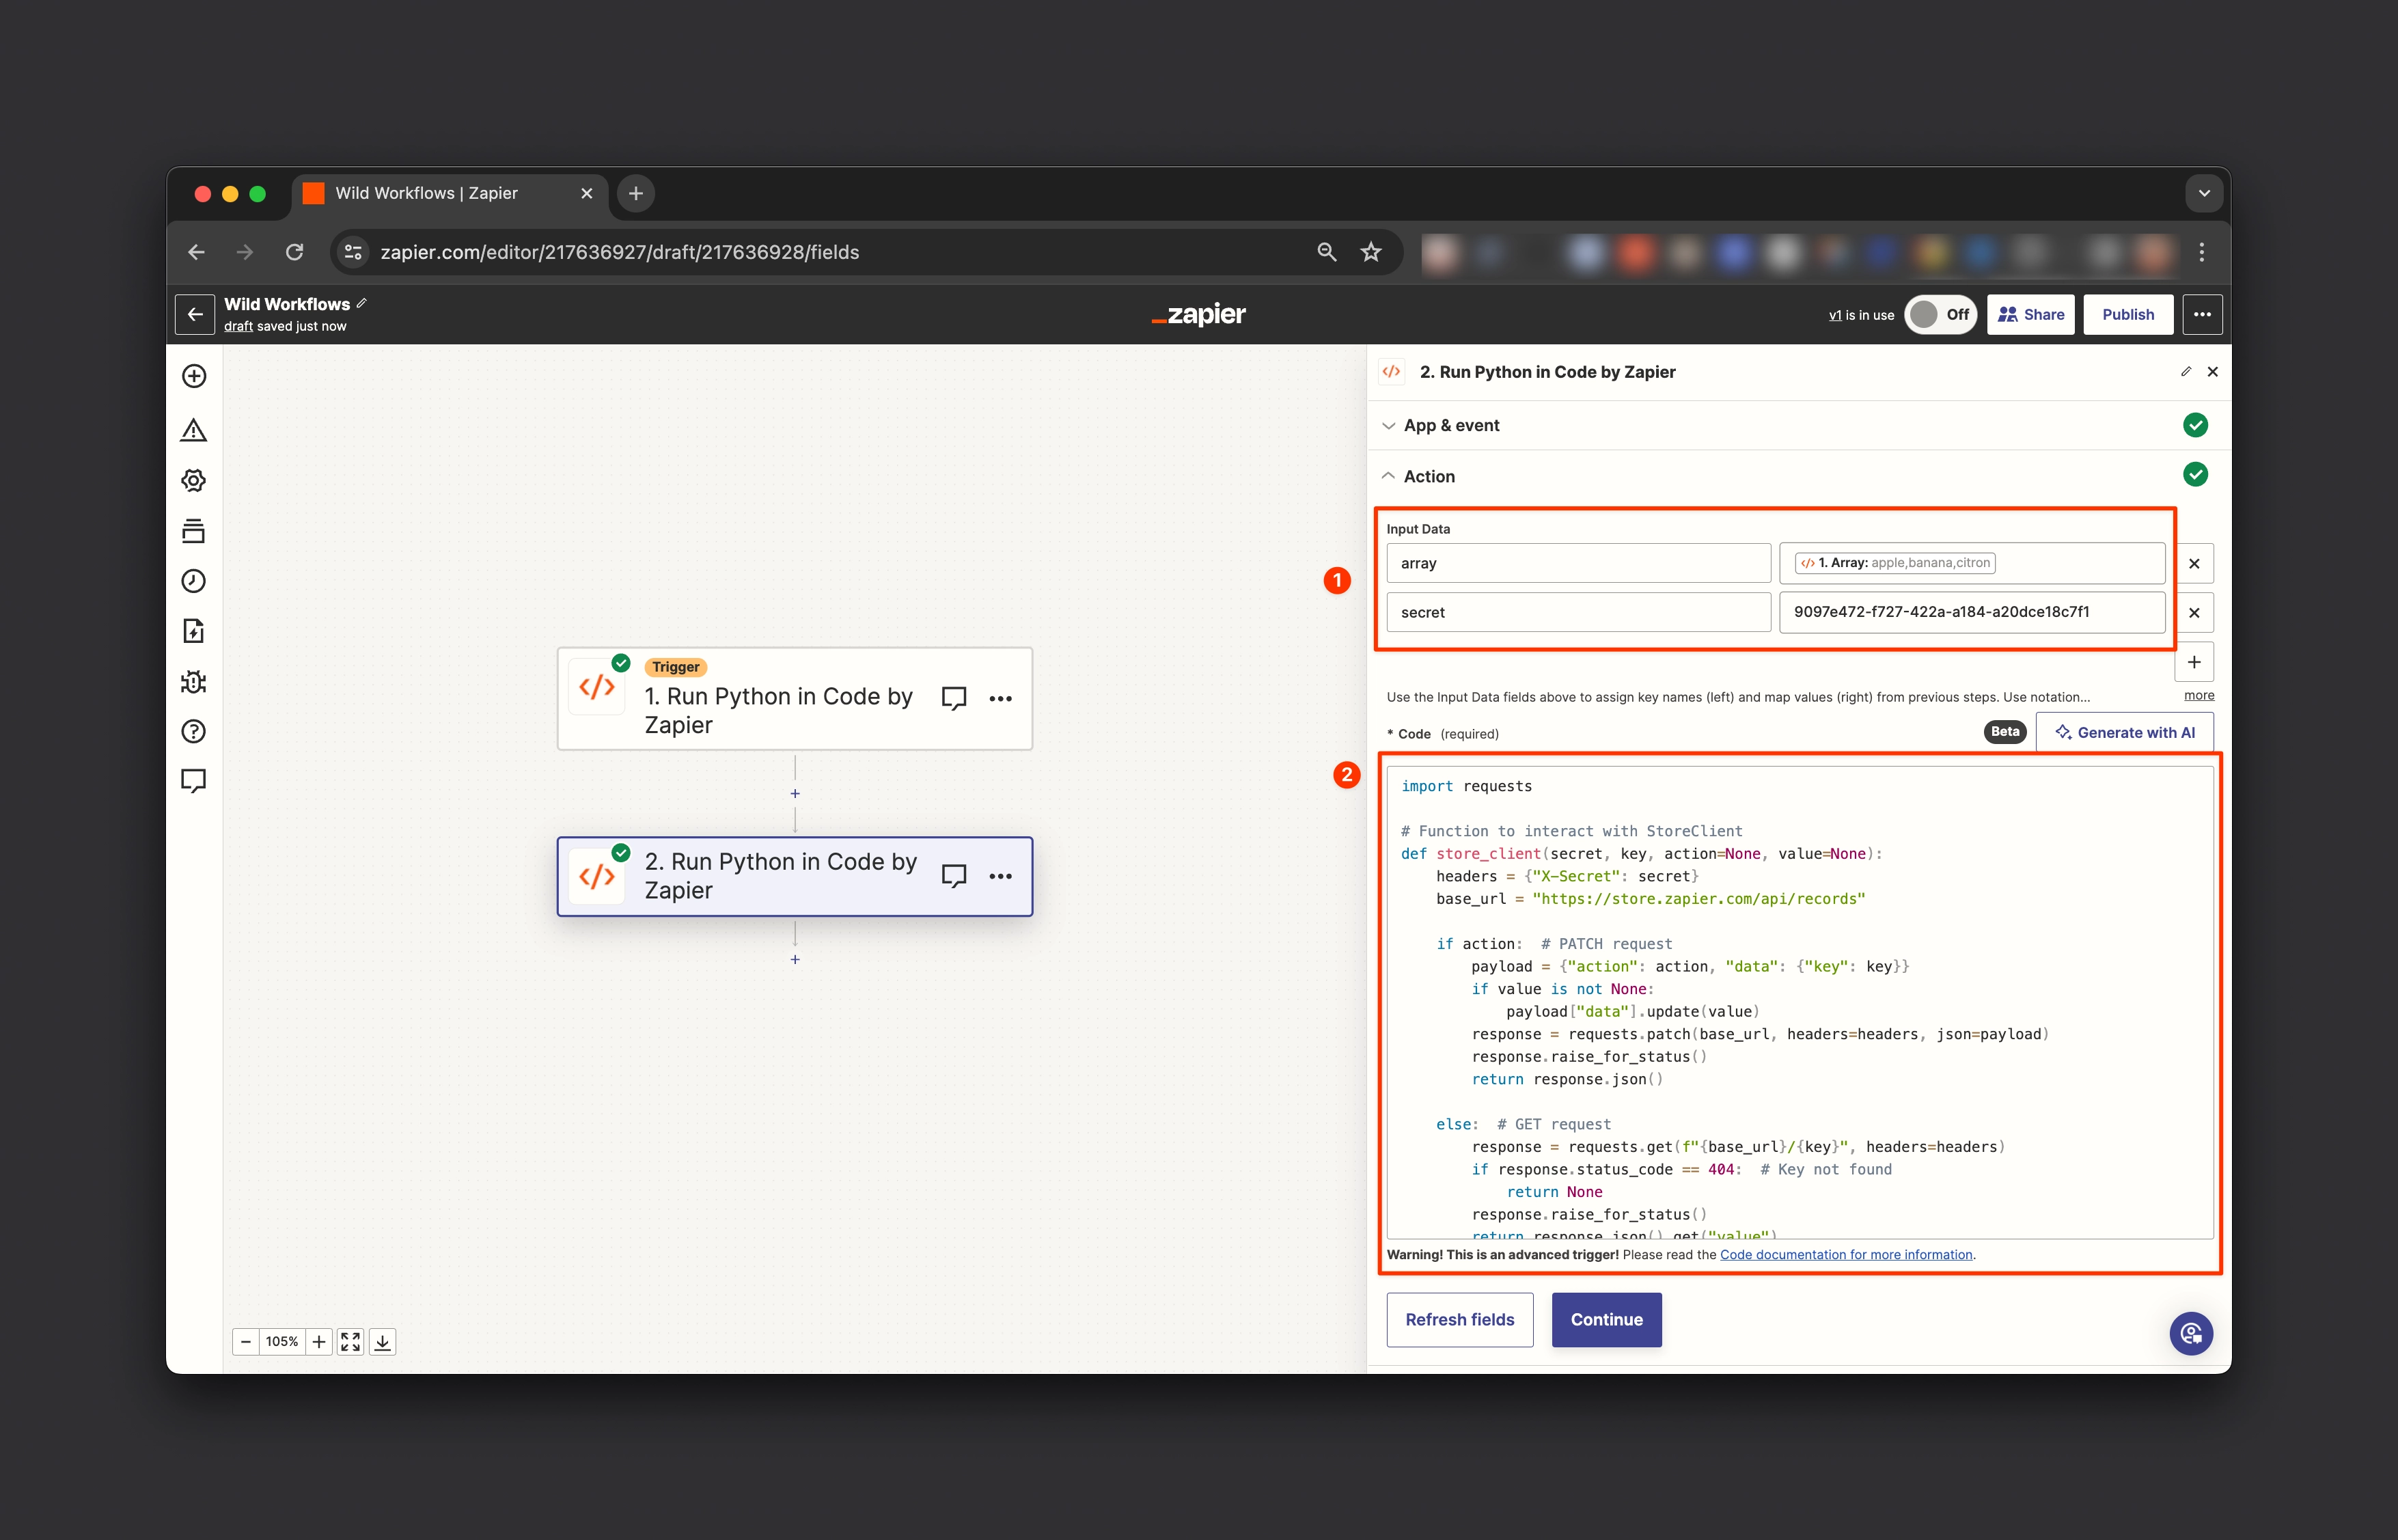
Task: Open the browser tab list dropdown chevron
Action: (2204, 193)
